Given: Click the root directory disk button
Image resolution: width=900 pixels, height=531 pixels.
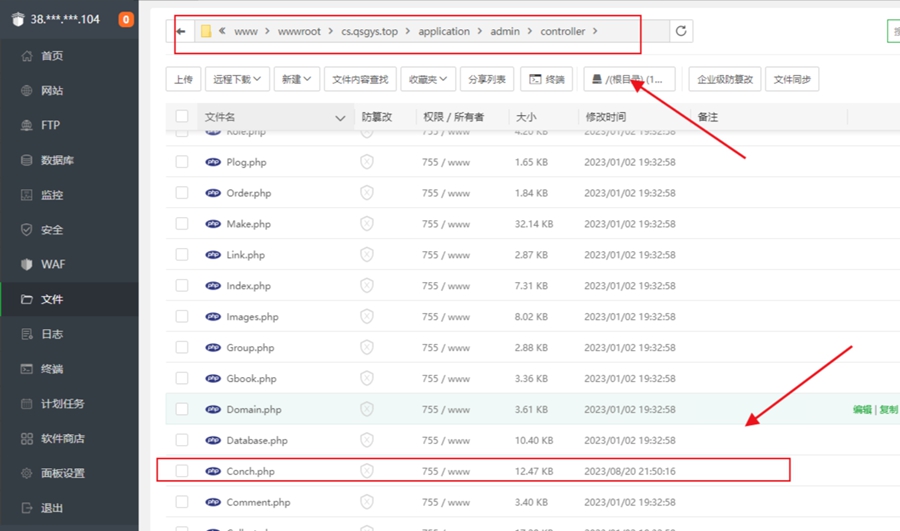Looking at the screenshot, I should 628,80.
